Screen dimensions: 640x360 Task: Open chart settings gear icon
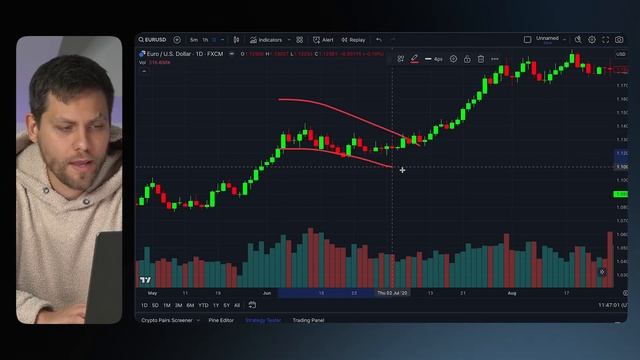(592, 40)
